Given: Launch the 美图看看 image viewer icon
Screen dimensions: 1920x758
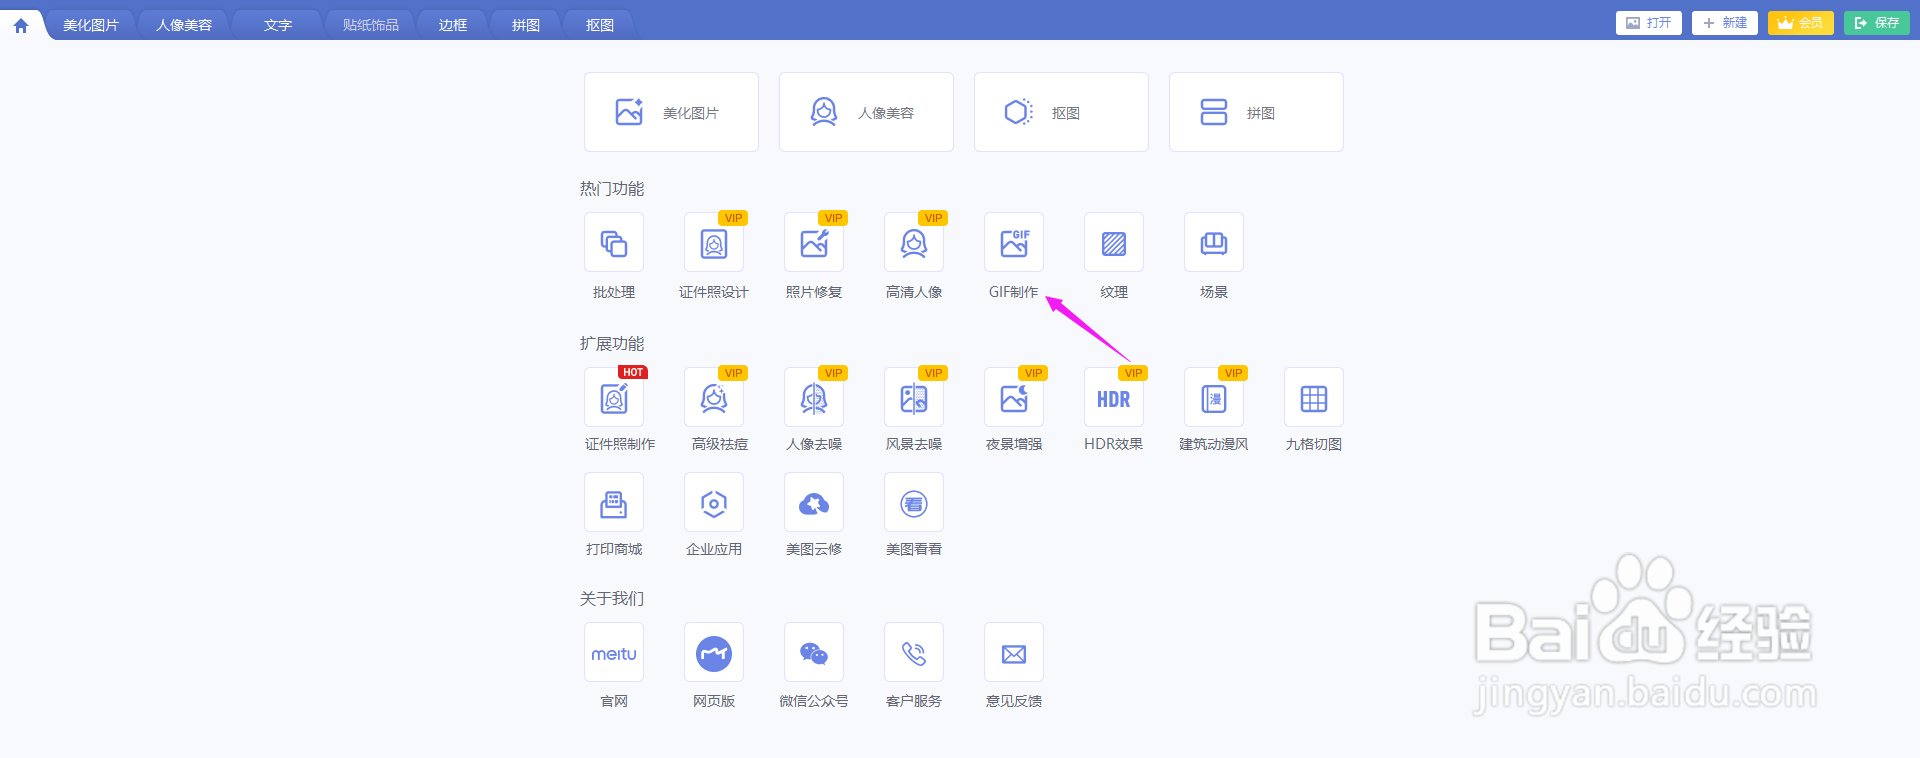Looking at the screenshot, I should (914, 502).
